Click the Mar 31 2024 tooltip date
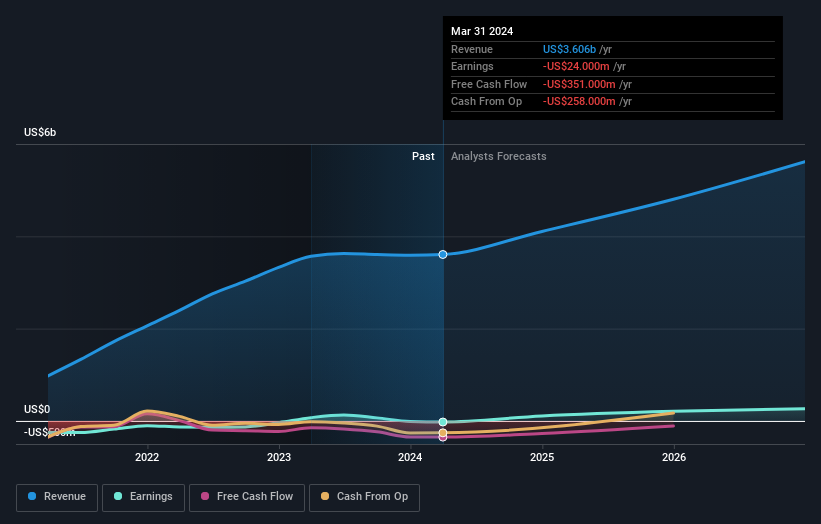 click(x=482, y=31)
